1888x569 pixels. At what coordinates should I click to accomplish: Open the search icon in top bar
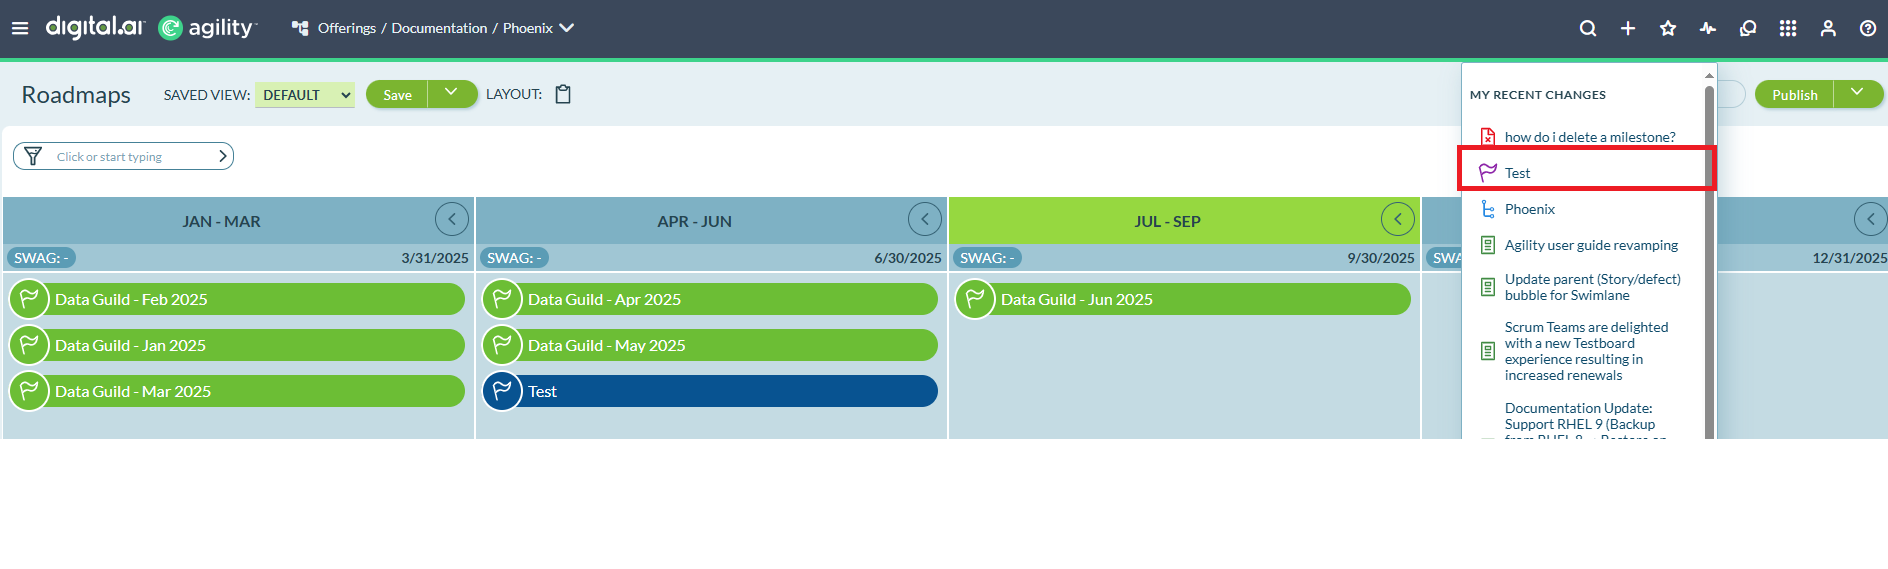pyautogui.click(x=1588, y=28)
